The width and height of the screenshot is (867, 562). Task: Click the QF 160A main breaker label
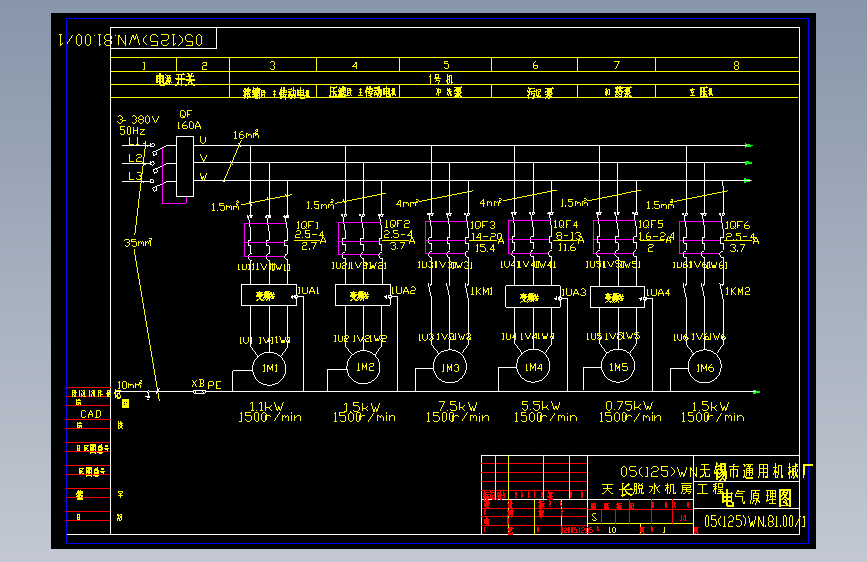coord(189,119)
